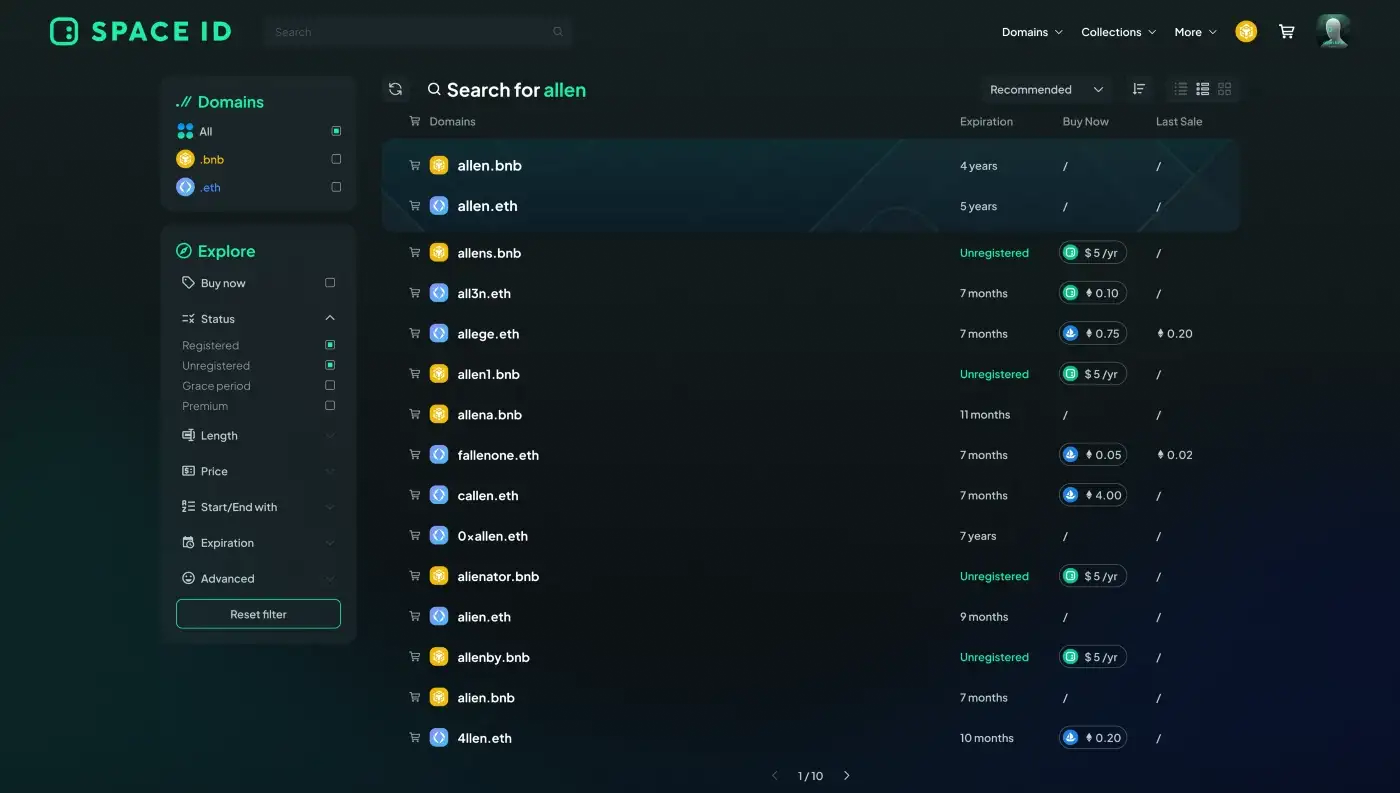1400x793 pixels.
Task: Add 0xallen.eth to cart
Action: click(414, 535)
